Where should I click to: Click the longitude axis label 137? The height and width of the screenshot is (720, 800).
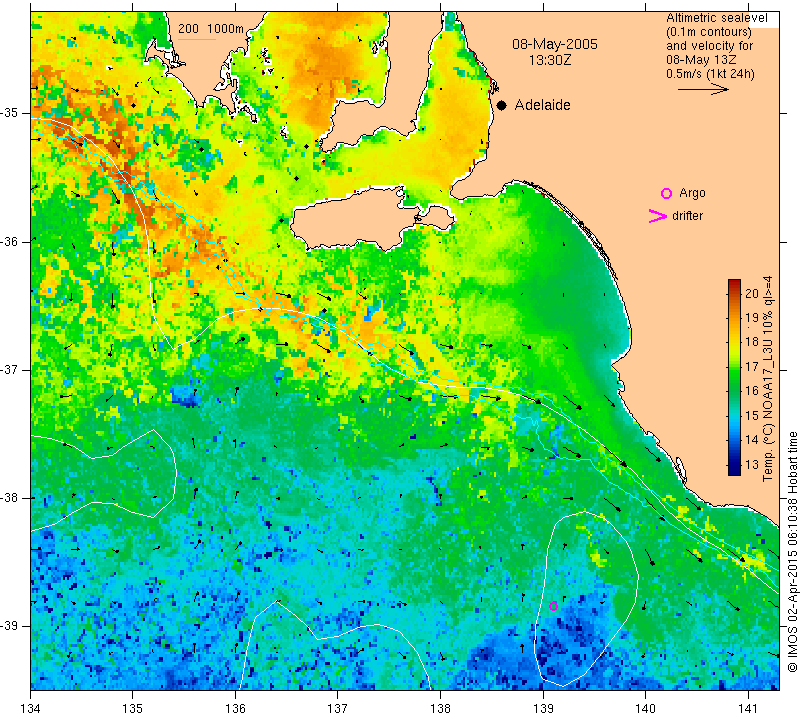(338, 708)
